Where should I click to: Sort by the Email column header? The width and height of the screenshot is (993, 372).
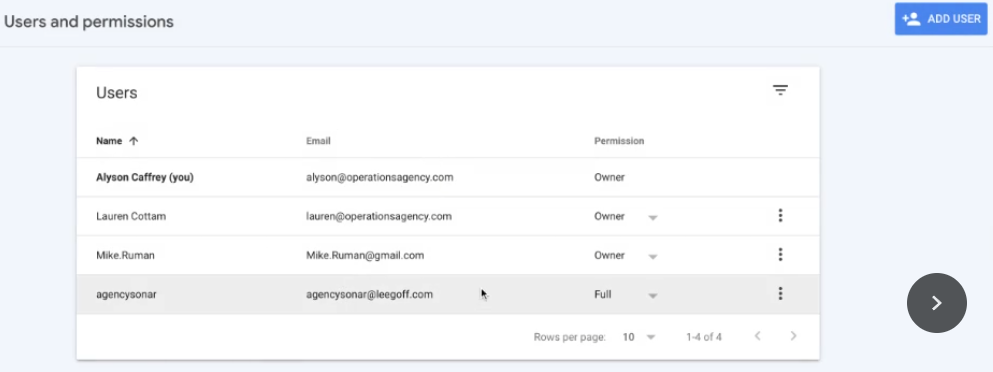click(x=319, y=141)
